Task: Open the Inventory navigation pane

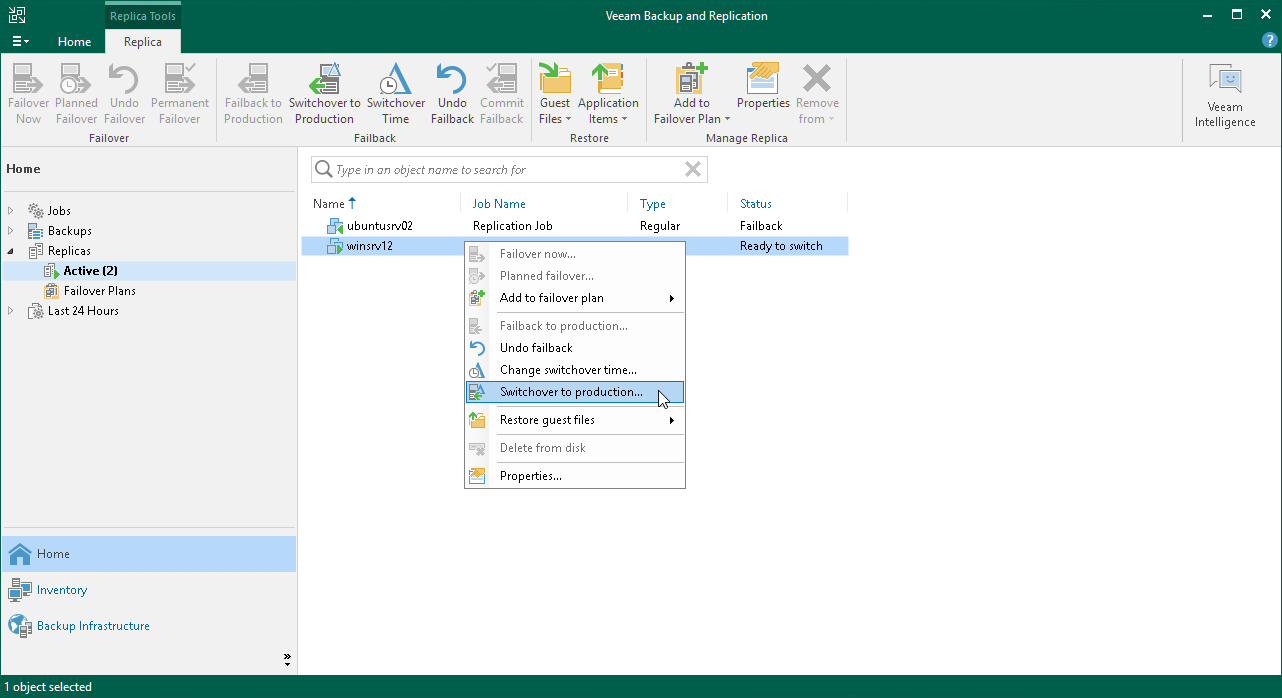Action: [148, 590]
